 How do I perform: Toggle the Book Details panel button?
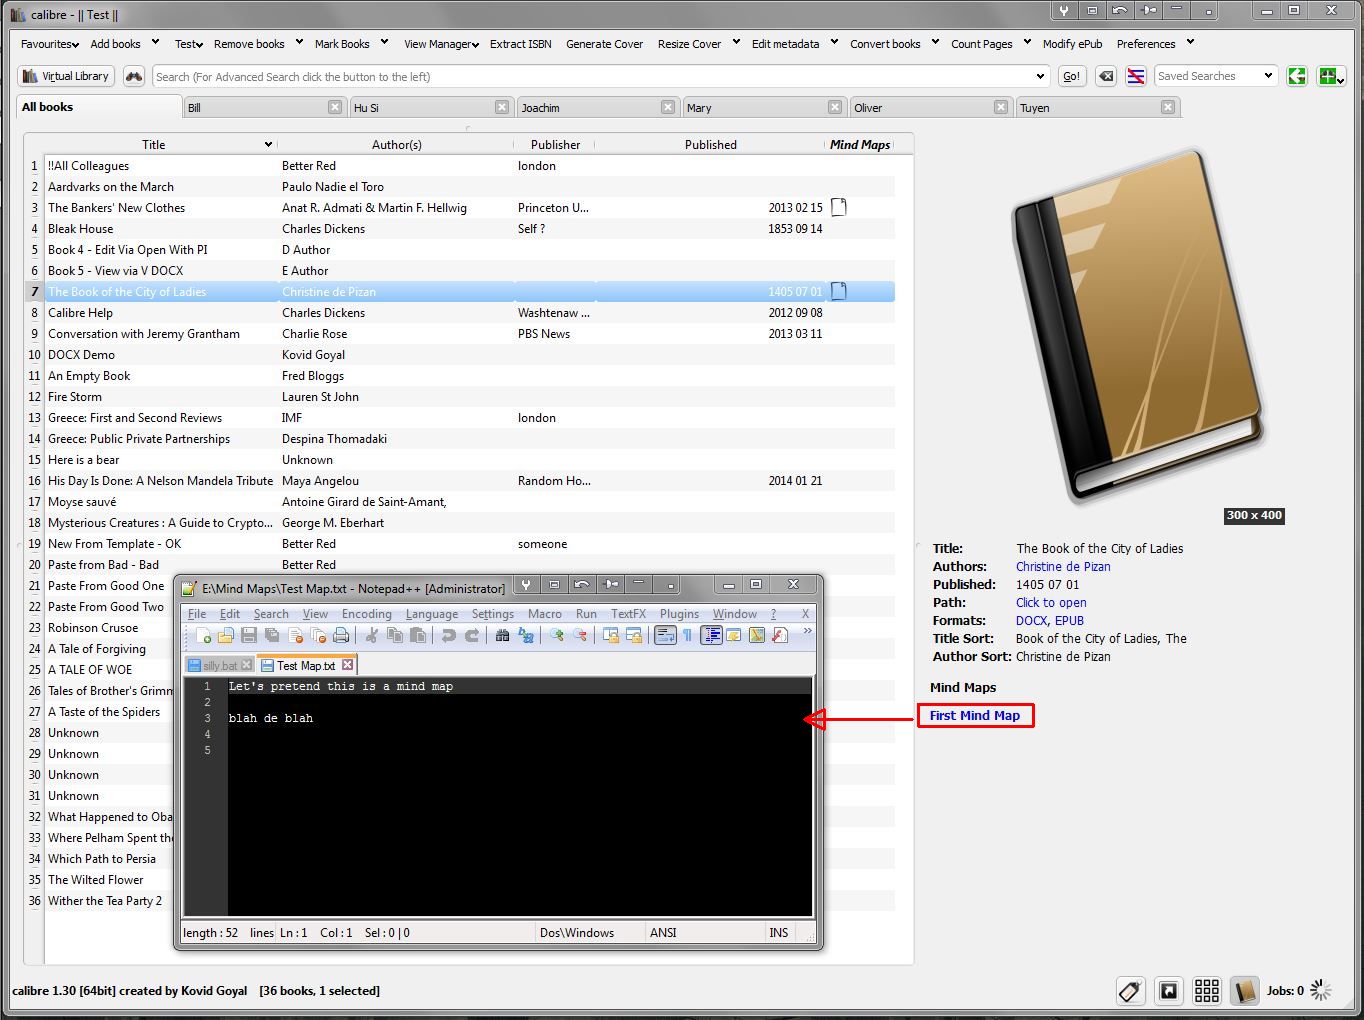(1244, 991)
